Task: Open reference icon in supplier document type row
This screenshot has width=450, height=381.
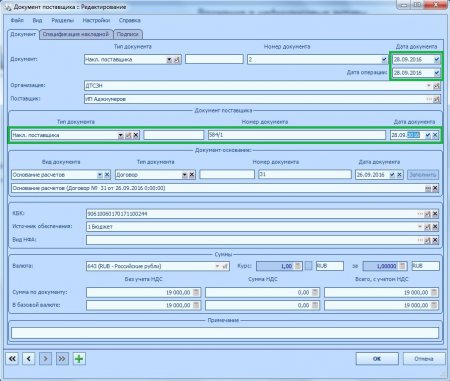Action: click(x=128, y=135)
